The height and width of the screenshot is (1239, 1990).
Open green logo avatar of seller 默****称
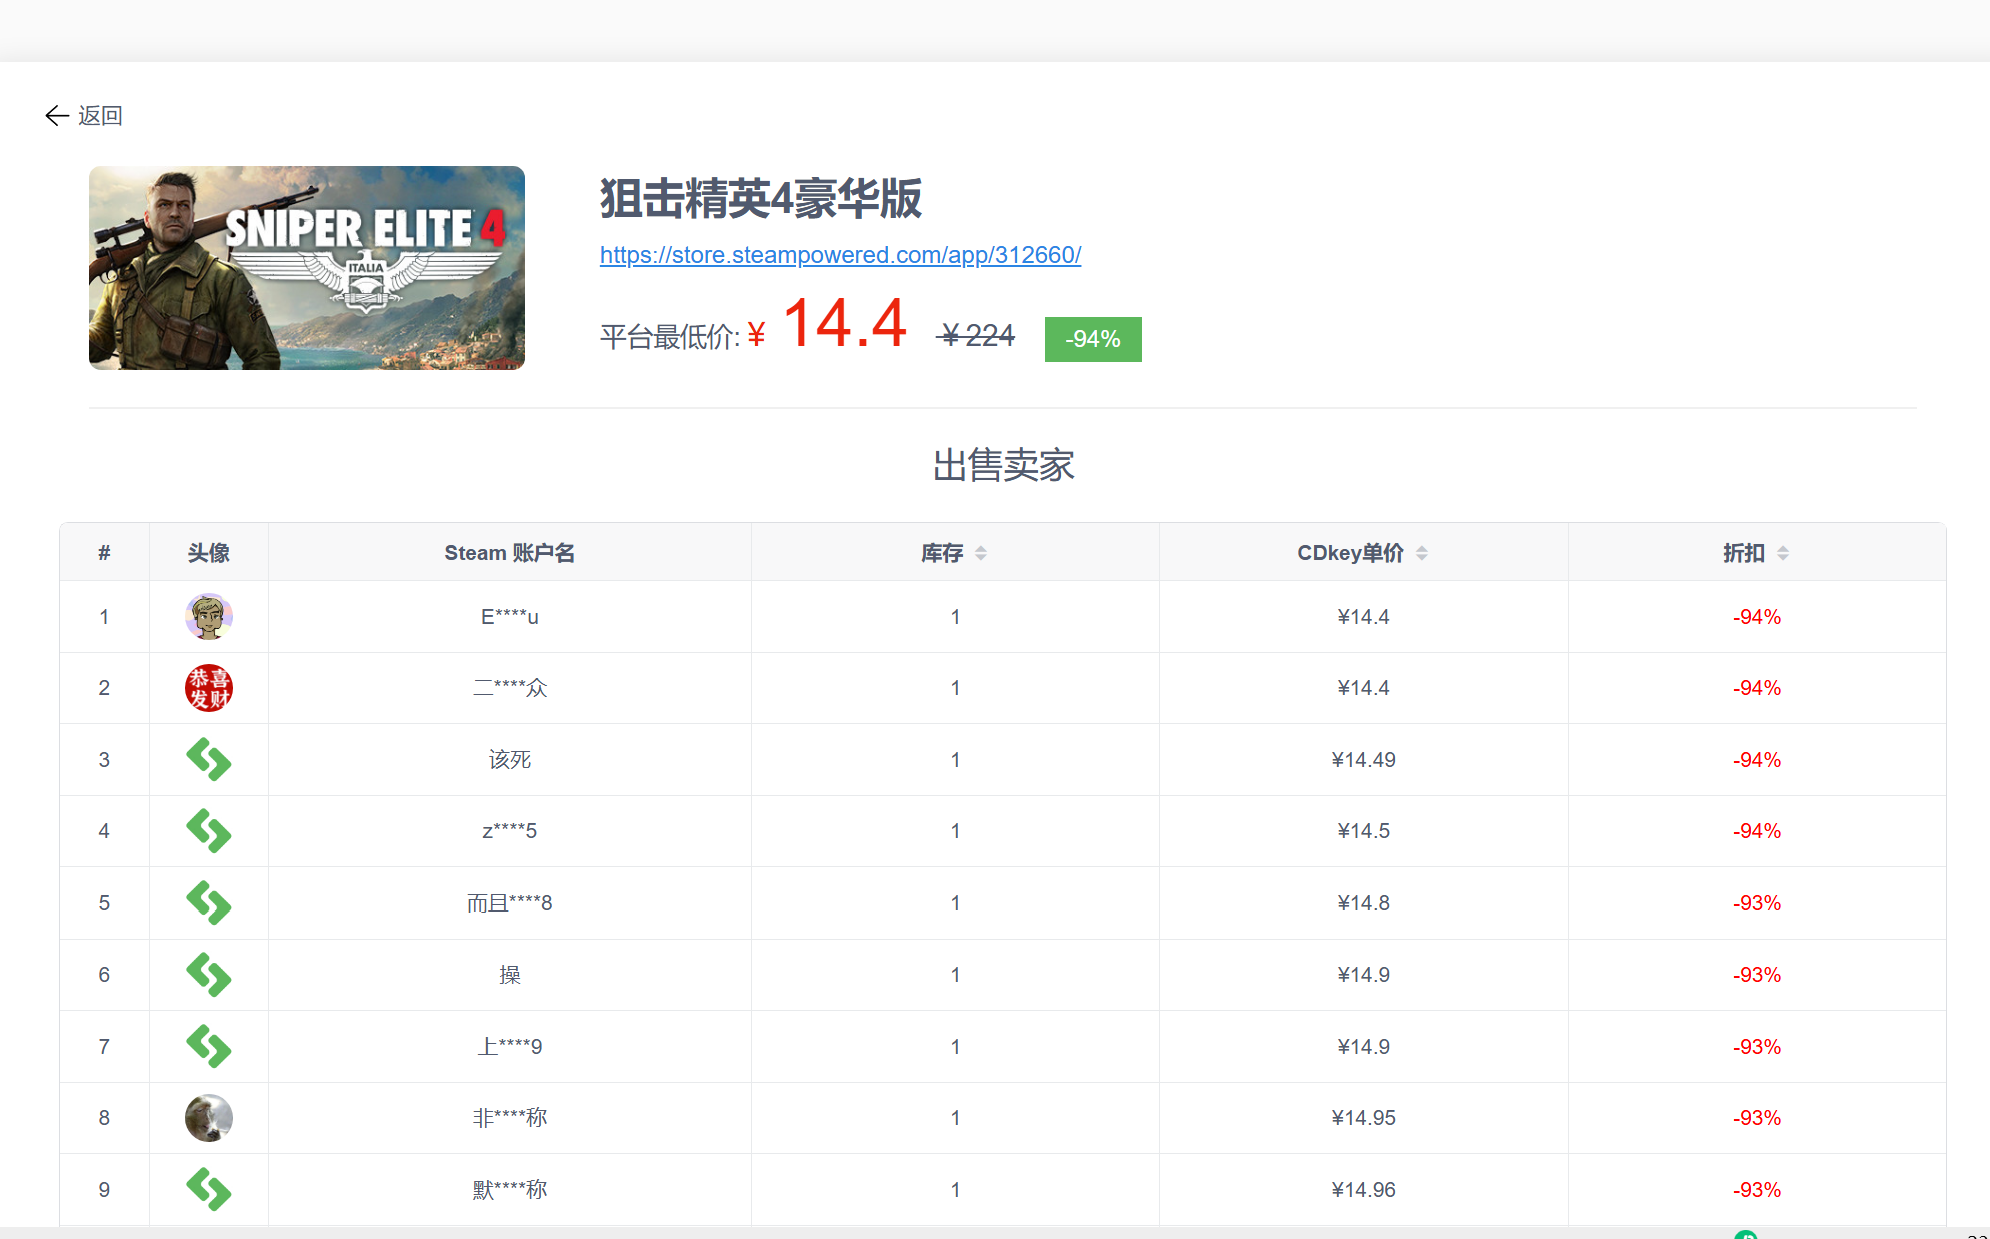(209, 1190)
